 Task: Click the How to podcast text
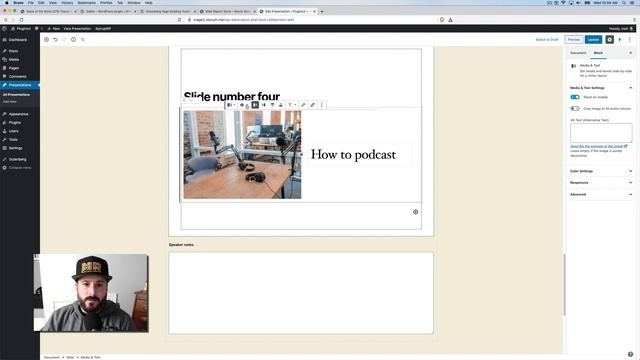pos(353,155)
